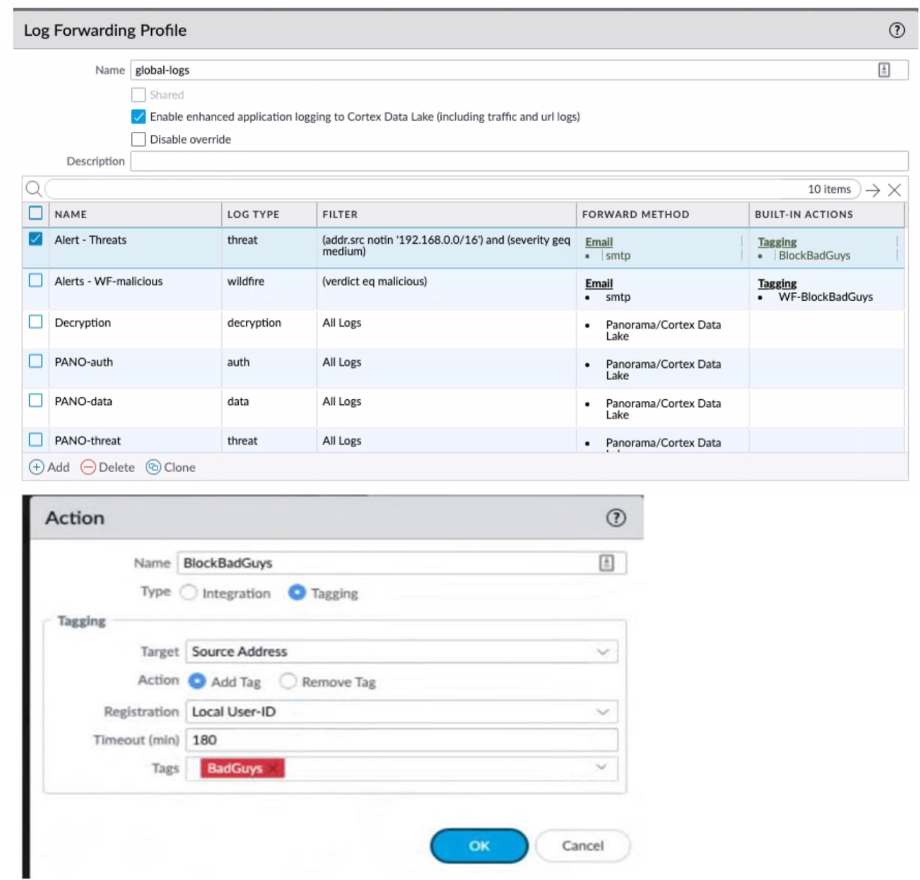Remove the BadGuys tag using its x
Viewport: 920px width, 880px height.
273,768
